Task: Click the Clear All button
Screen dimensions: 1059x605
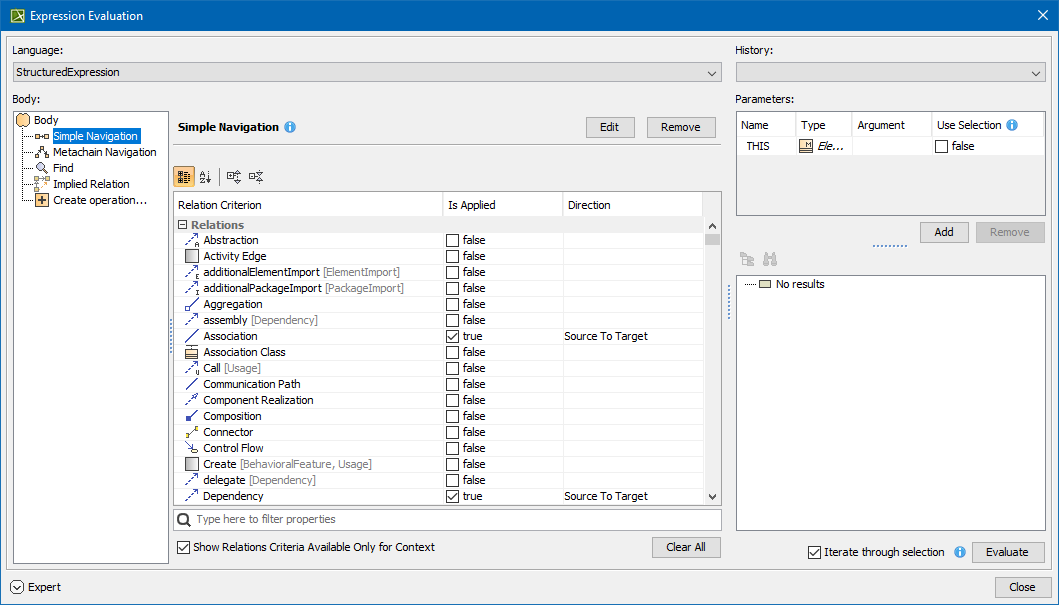Action: [x=685, y=547]
